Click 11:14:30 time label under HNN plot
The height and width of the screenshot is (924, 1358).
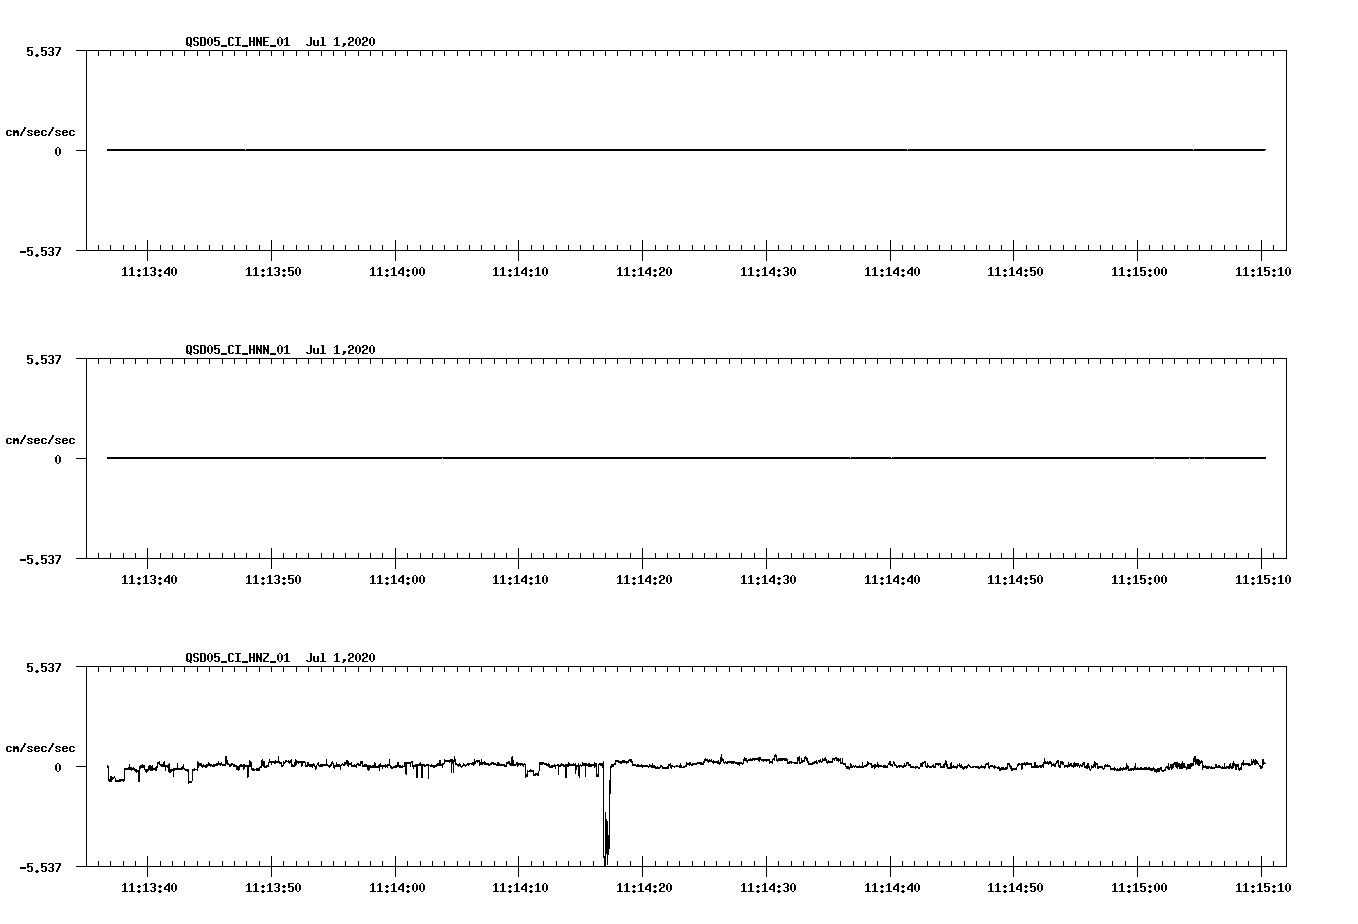(768, 580)
